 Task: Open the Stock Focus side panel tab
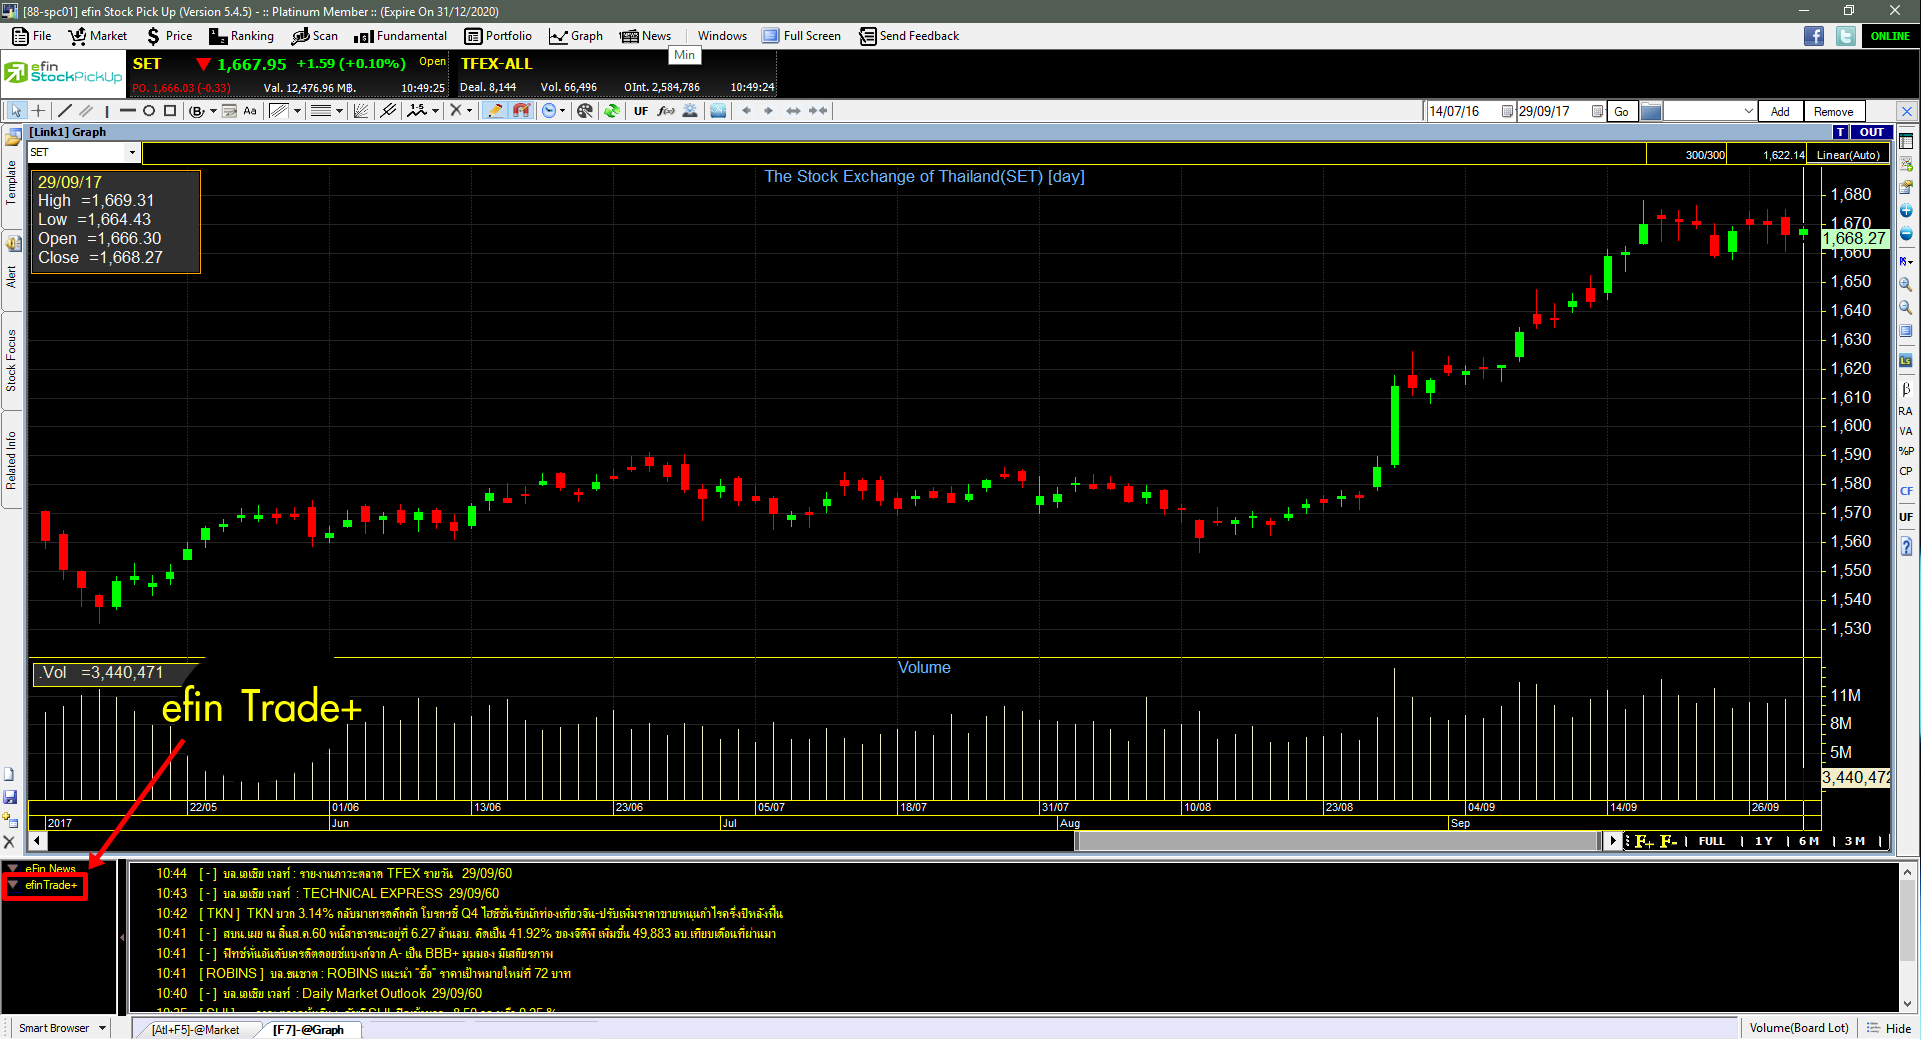pos(12,360)
